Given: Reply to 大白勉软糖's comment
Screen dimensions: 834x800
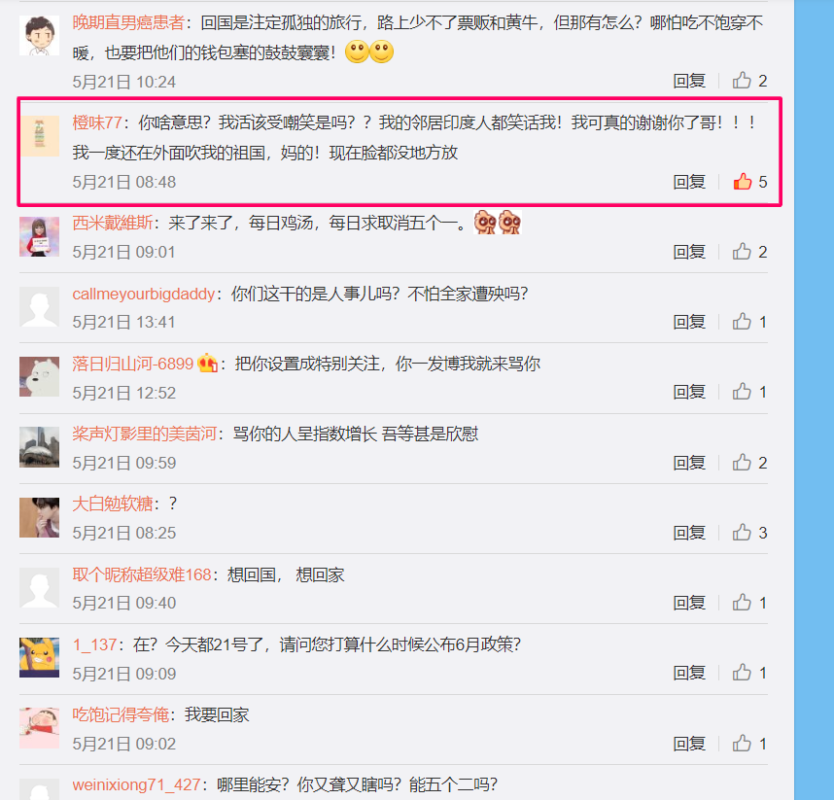Looking at the screenshot, I should (x=689, y=533).
